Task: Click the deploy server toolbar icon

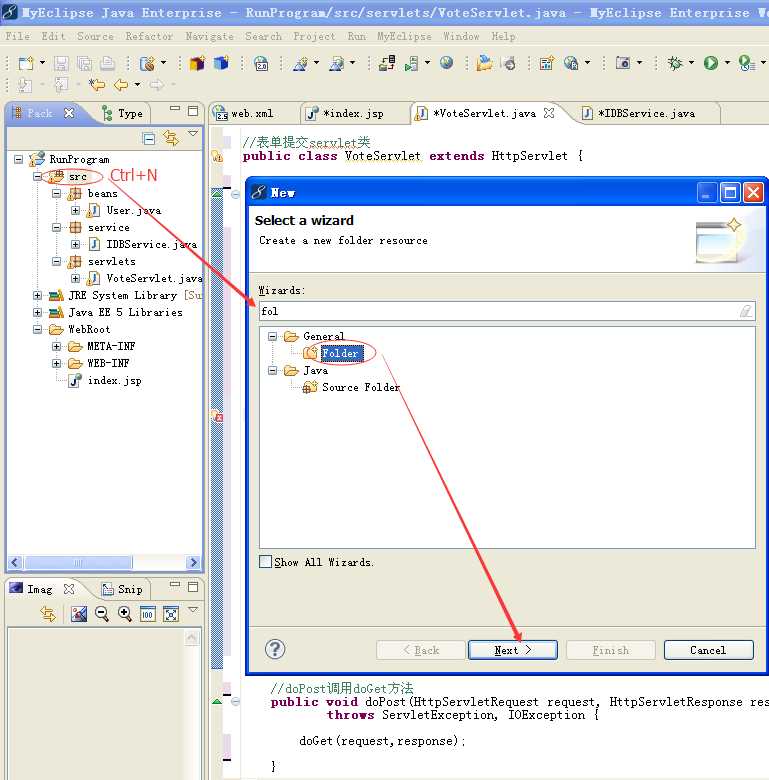Action: [x=386, y=63]
